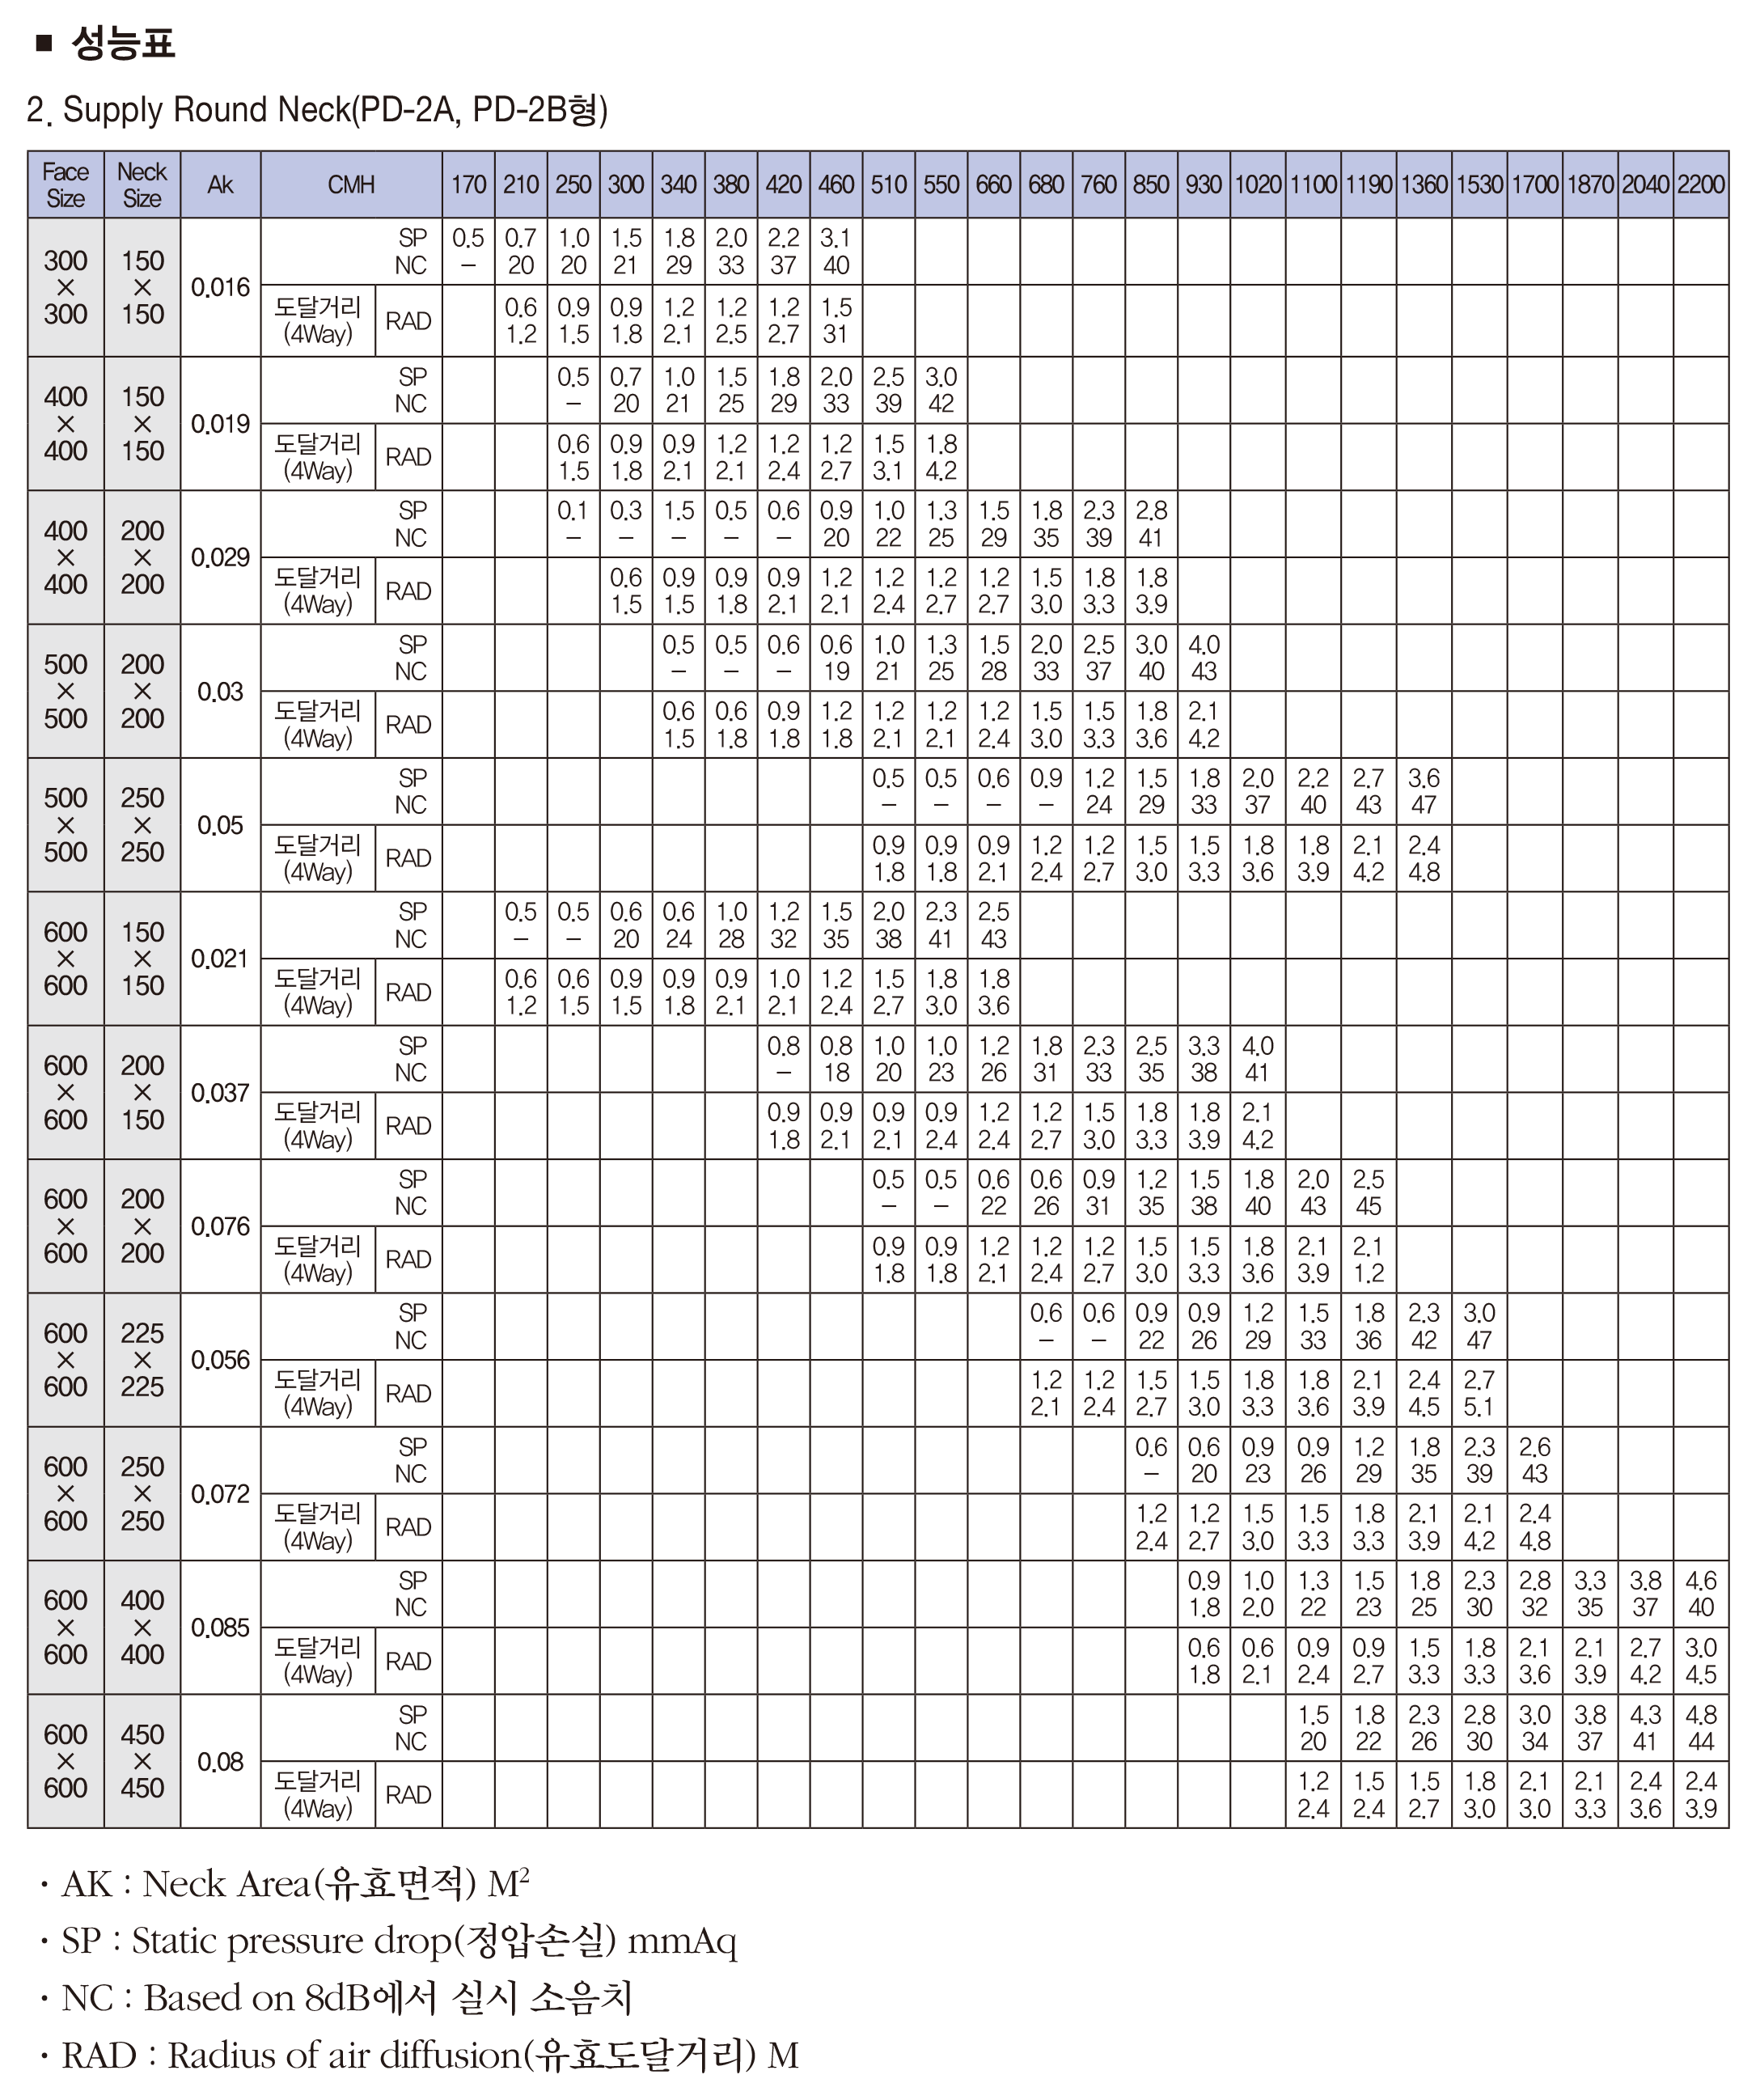1760x2100 pixels.
Task: Select SP/NC cell '4.0 43' in Ak 0.03 row
Action: point(1204,658)
